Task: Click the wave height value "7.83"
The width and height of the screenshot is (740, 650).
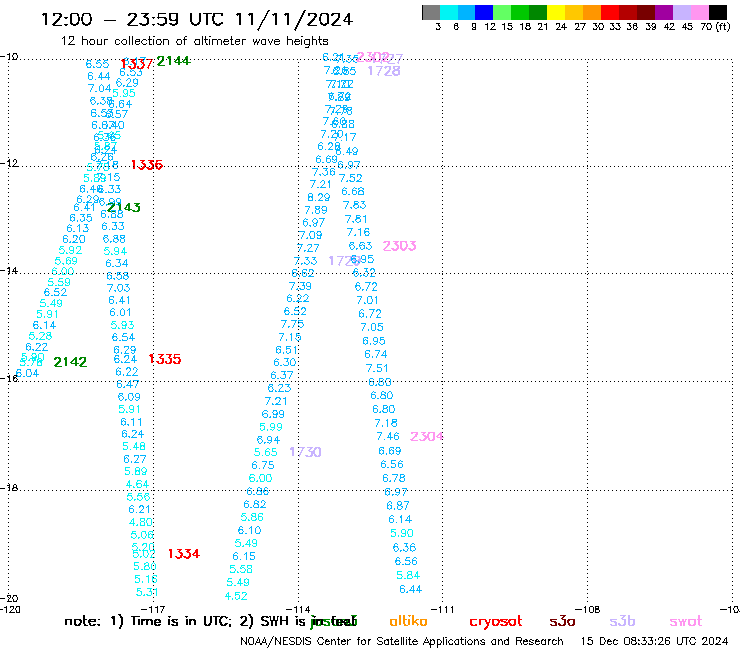Action: (354, 205)
